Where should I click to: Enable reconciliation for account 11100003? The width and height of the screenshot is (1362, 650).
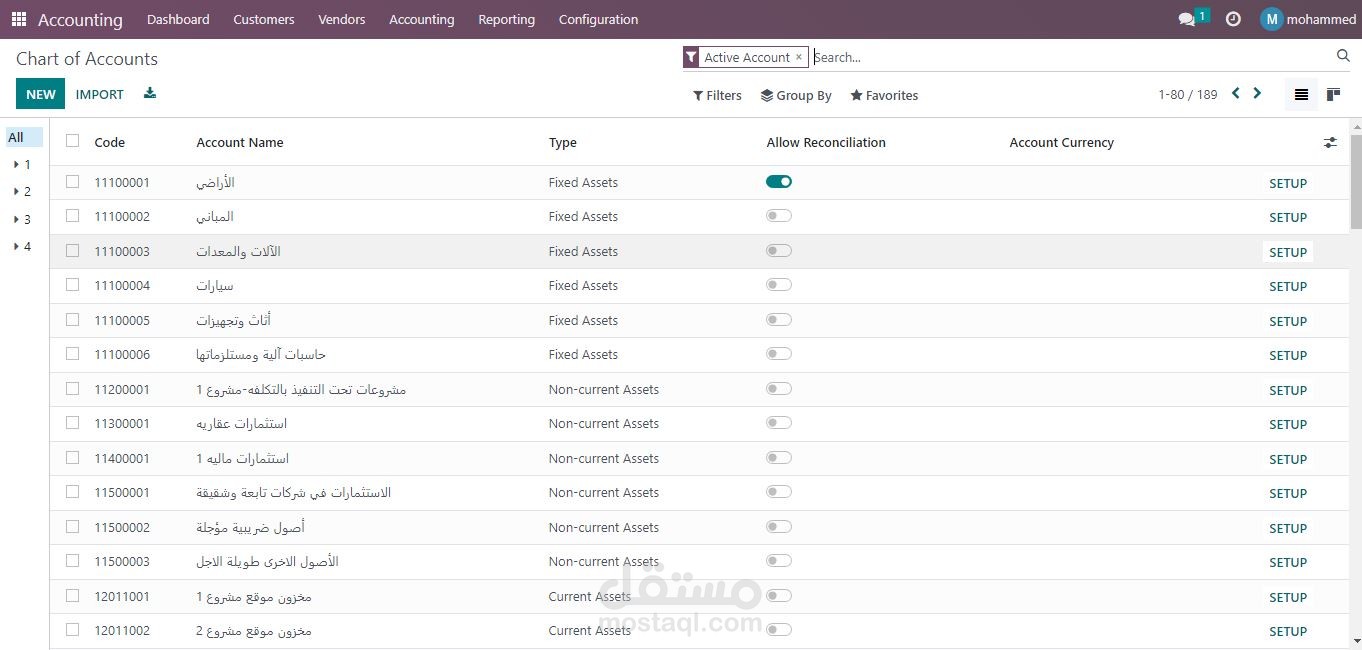click(x=779, y=251)
